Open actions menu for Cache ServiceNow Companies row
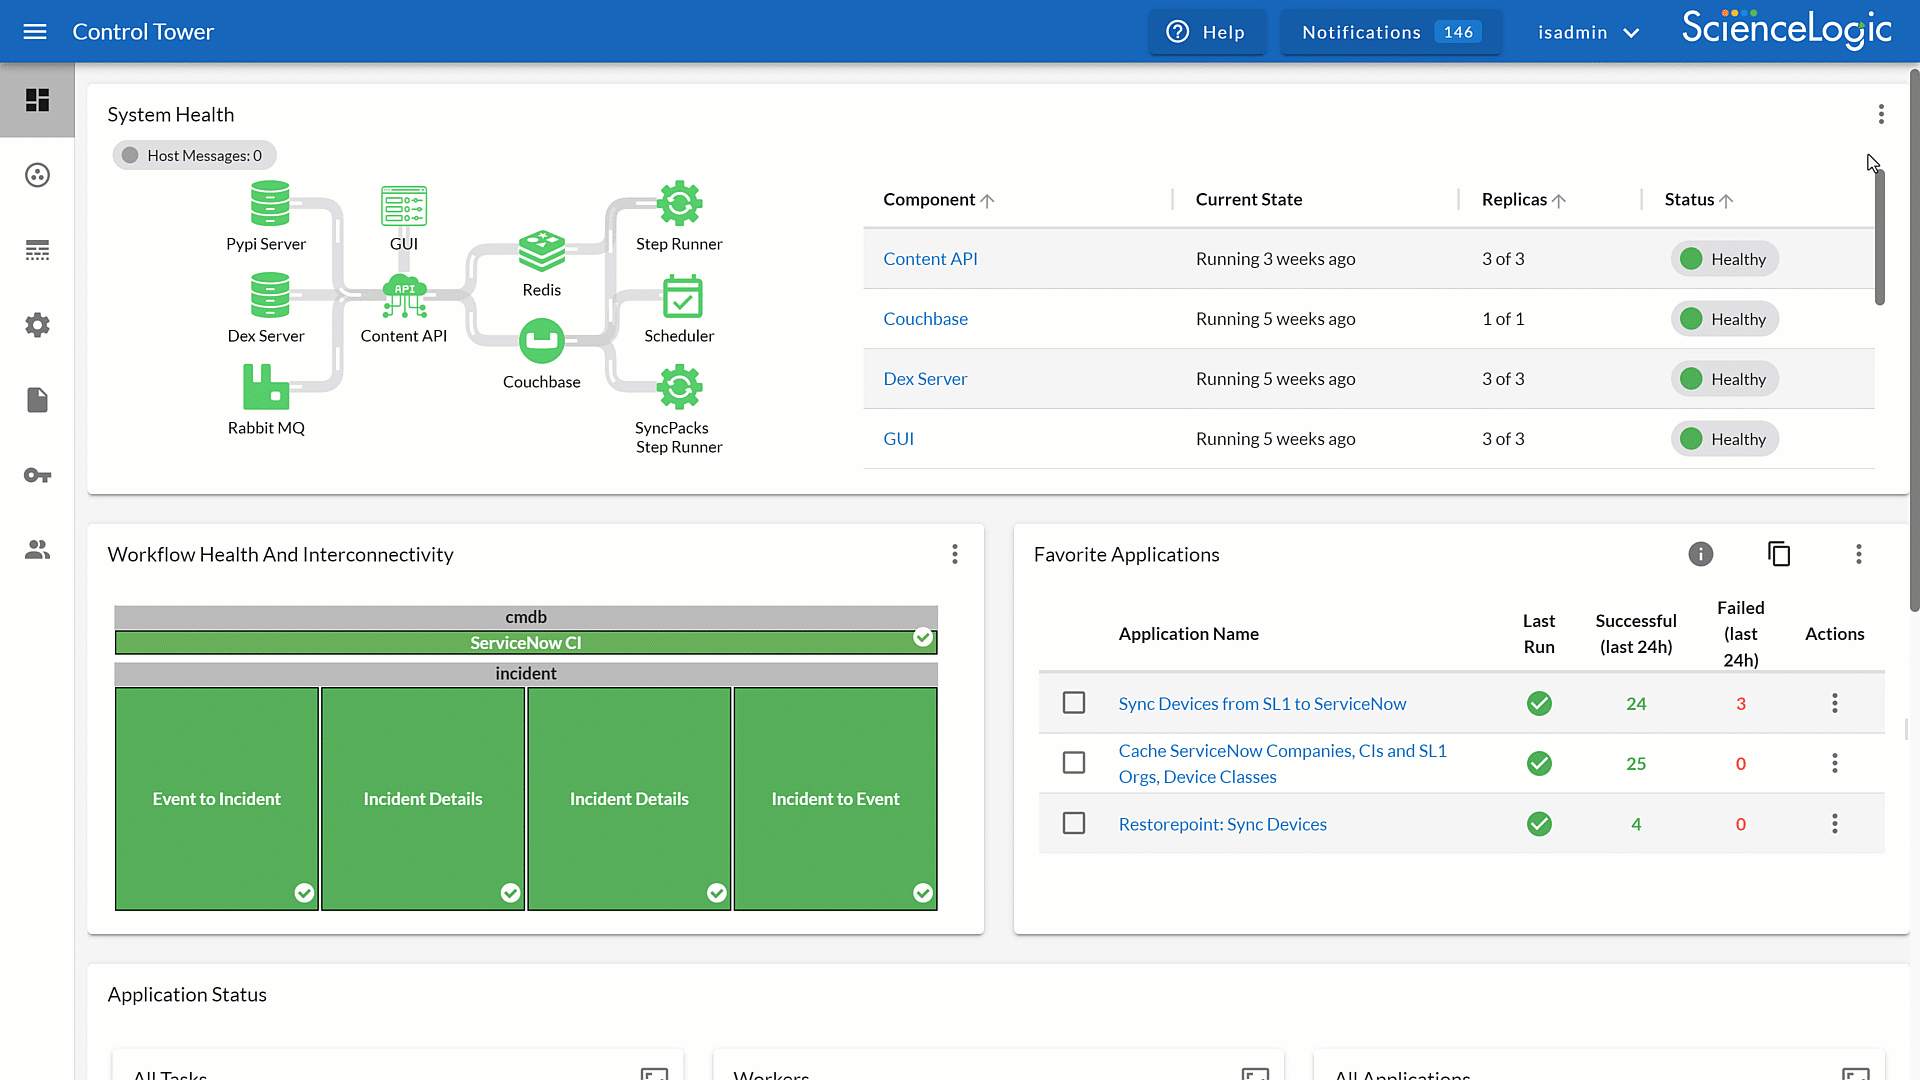This screenshot has height=1080, width=1920. coord(1835,763)
